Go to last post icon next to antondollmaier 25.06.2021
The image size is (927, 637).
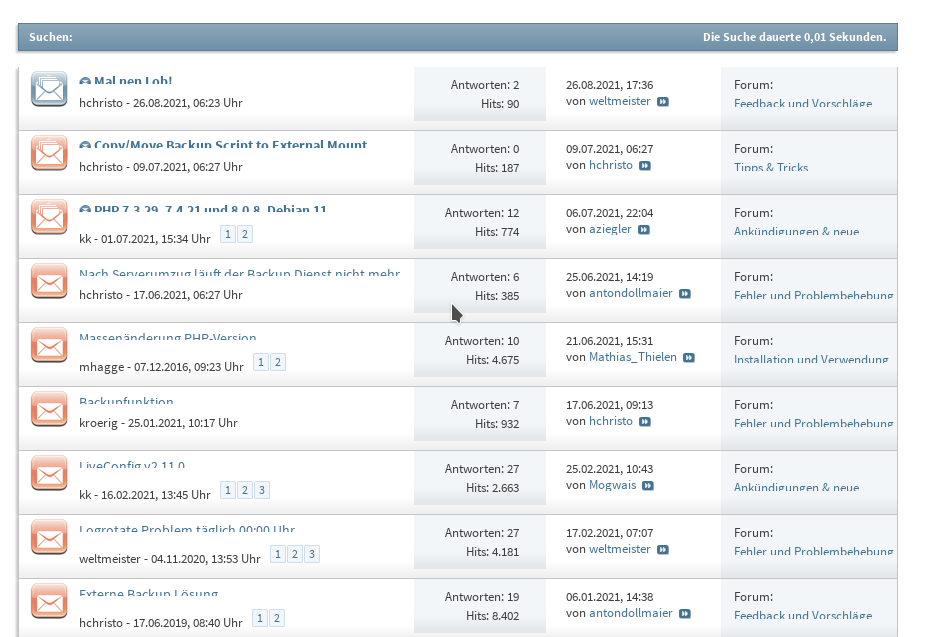685,294
